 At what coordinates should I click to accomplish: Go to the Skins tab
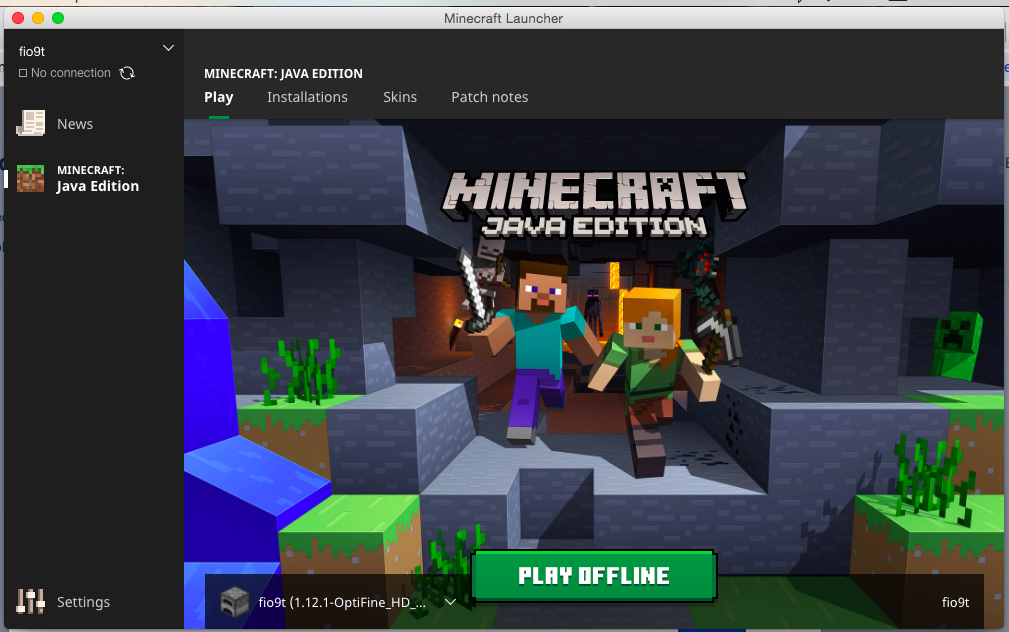(x=400, y=97)
